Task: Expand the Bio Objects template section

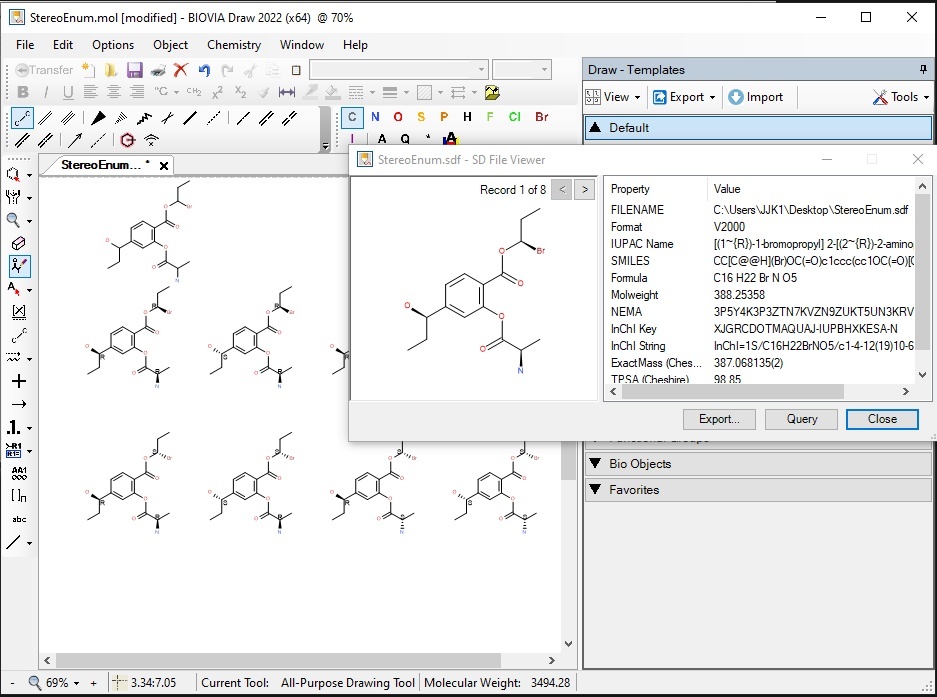Action: pyautogui.click(x=640, y=464)
